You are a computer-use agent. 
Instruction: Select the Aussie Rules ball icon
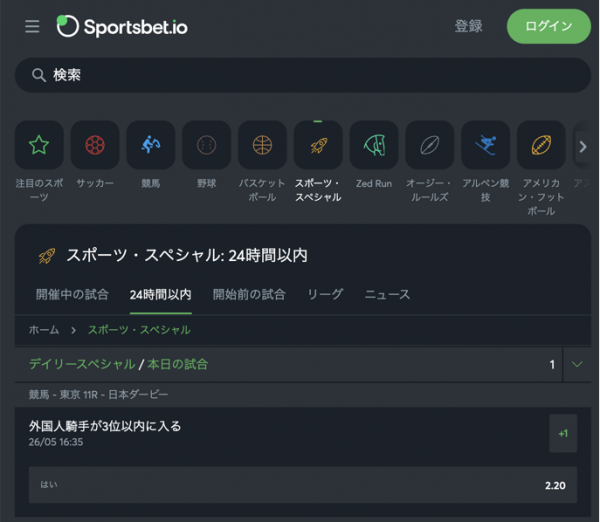[x=430, y=145]
